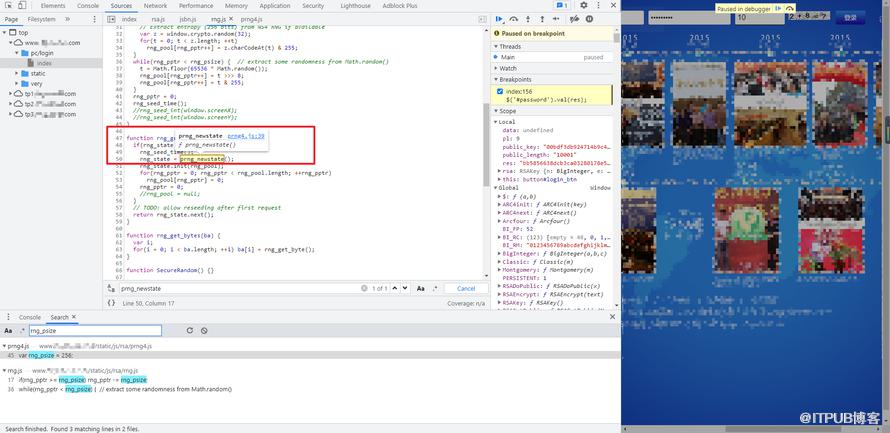Switch to the Network tab

[x=155, y=6]
